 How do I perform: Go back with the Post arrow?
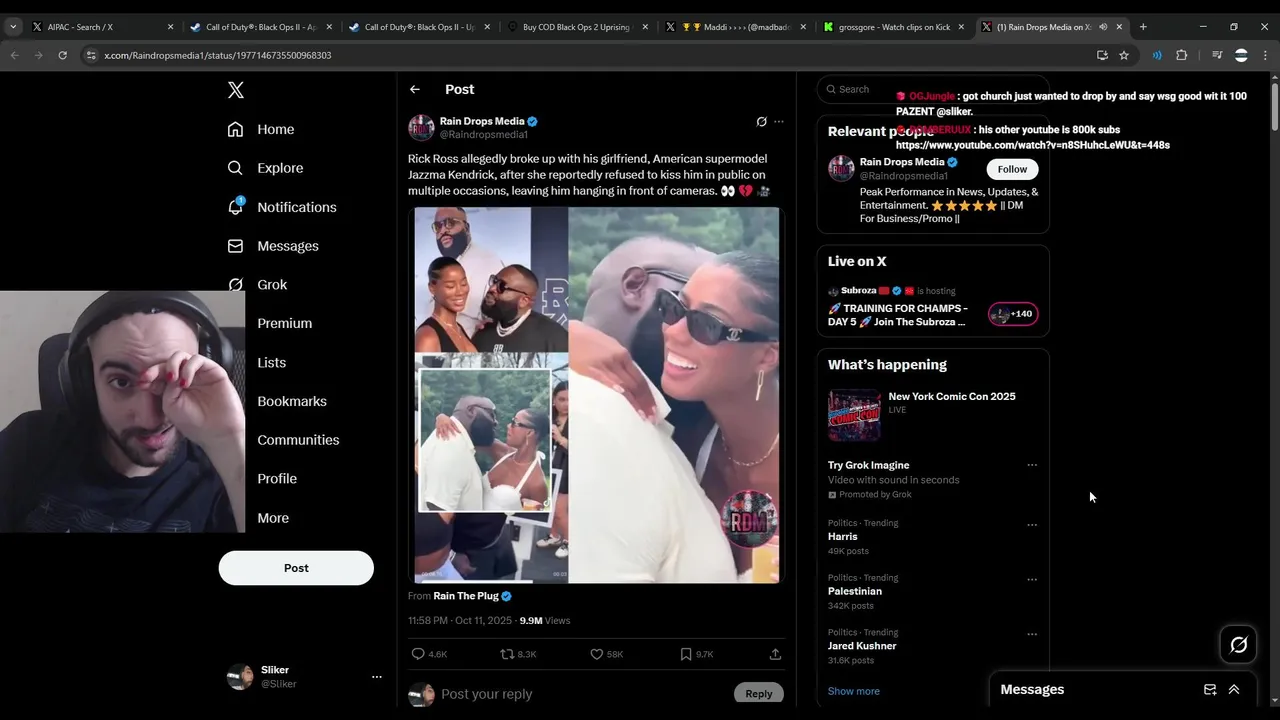tap(415, 89)
